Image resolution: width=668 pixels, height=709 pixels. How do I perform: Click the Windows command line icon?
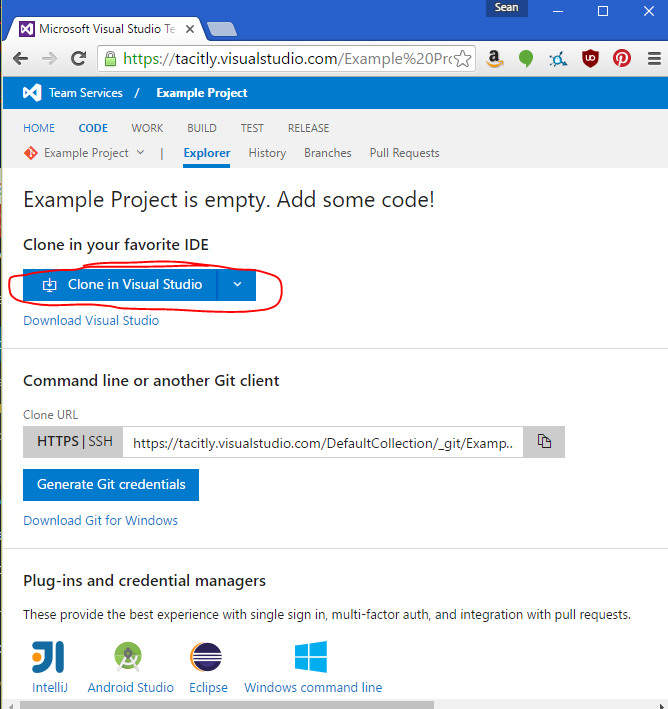[312, 657]
